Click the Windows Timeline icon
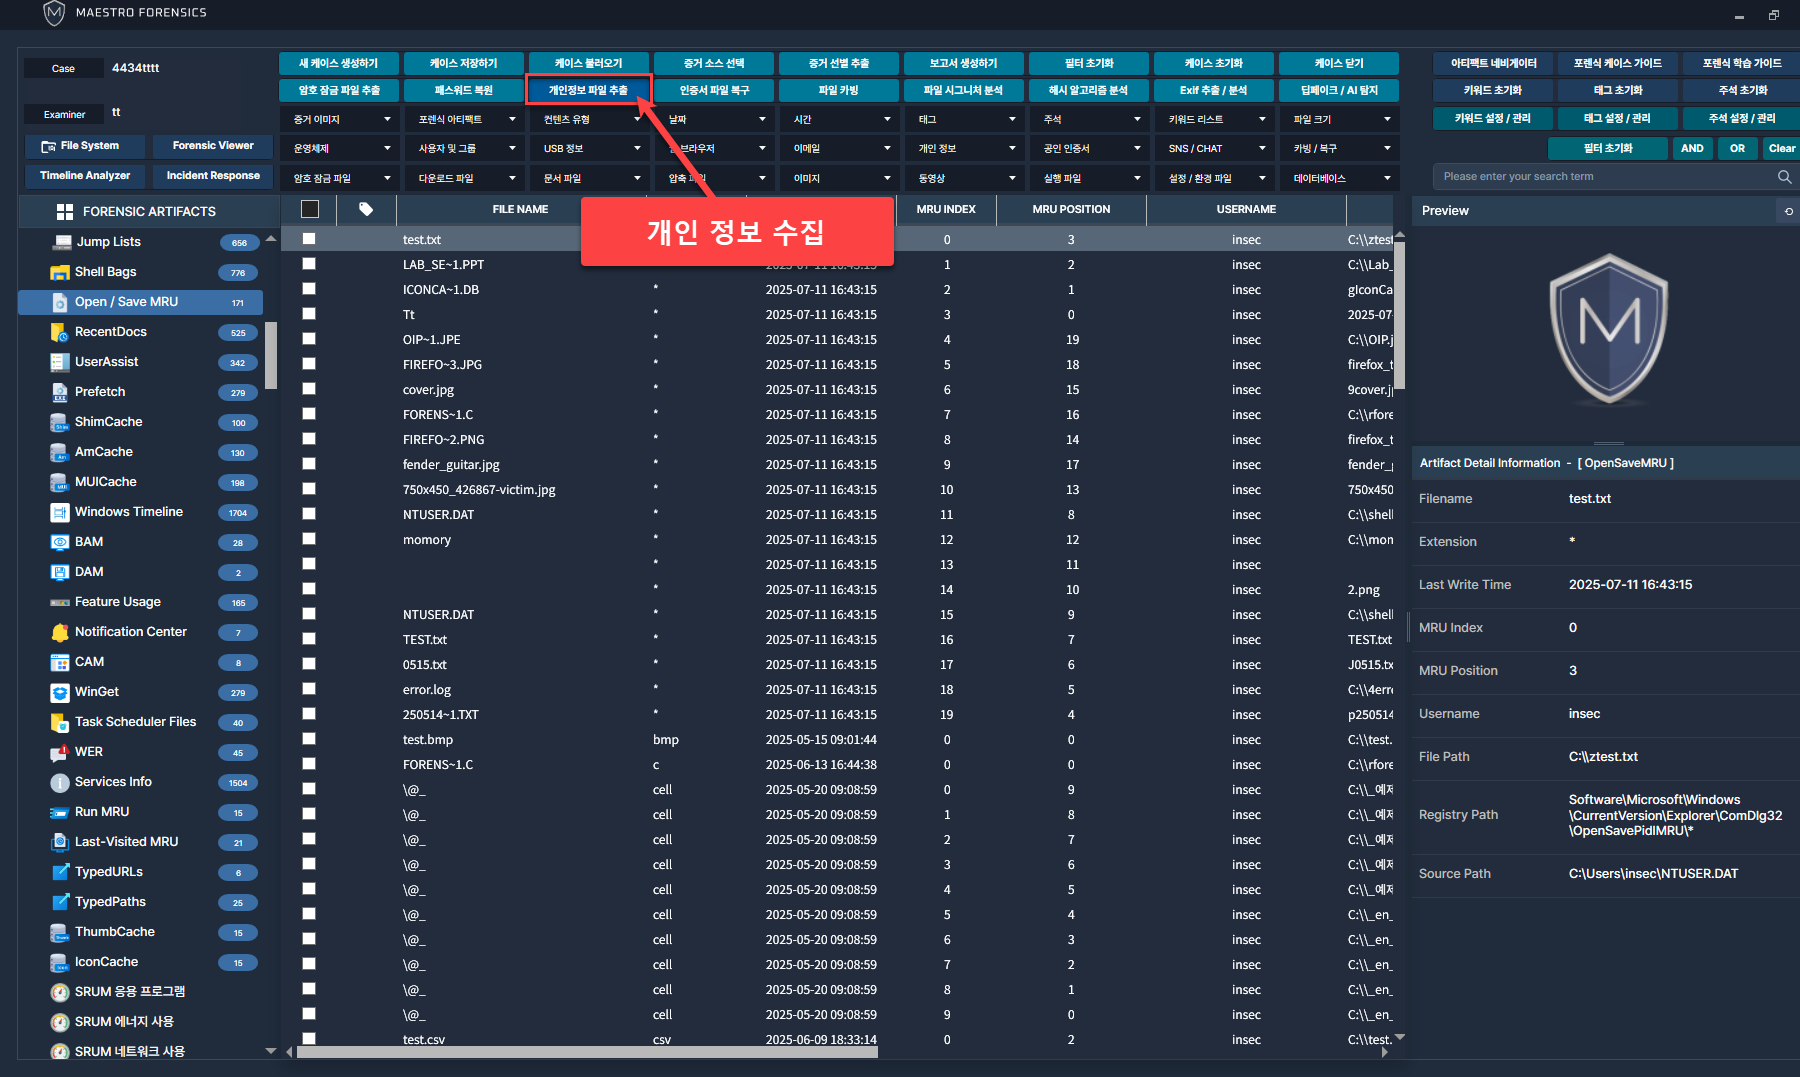The image size is (1800, 1077). point(60,512)
